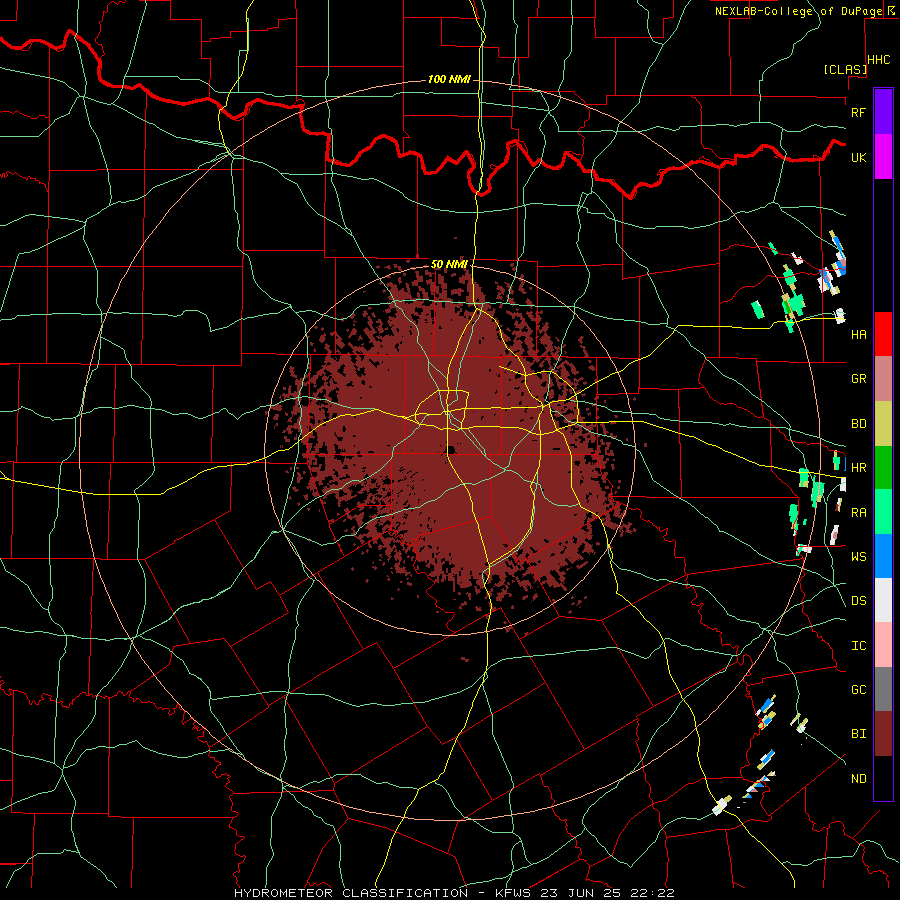Screen dimensions: 900x900
Task: Click the 'RF' legend label text
Action: click(858, 112)
